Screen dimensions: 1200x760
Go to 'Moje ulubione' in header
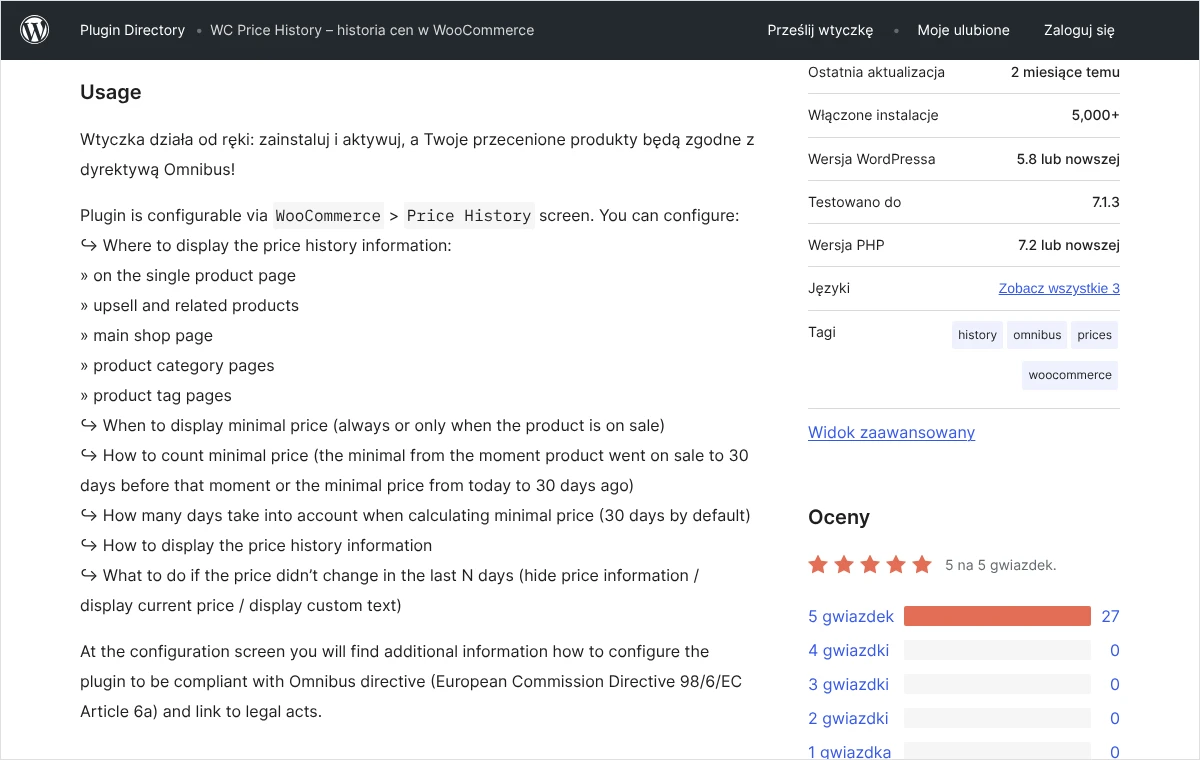pyautogui.click(x=963, y=30)
